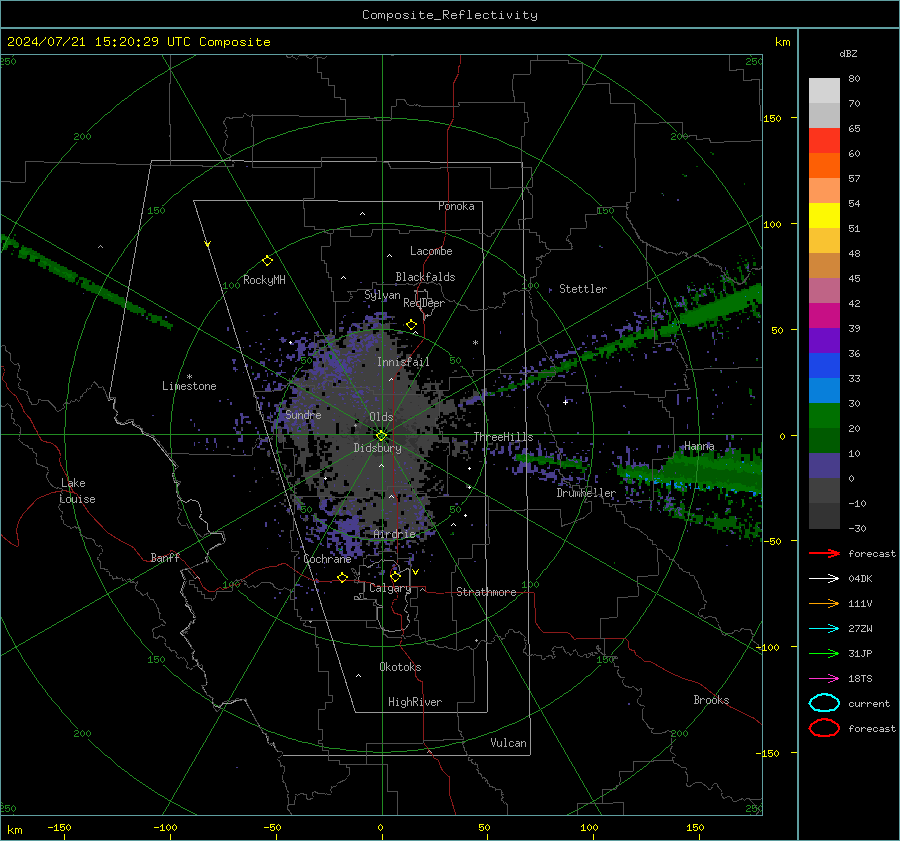Viewport: 900px width, 841px height.
Task: Click the ThreeHills town label
Action: 503,437
